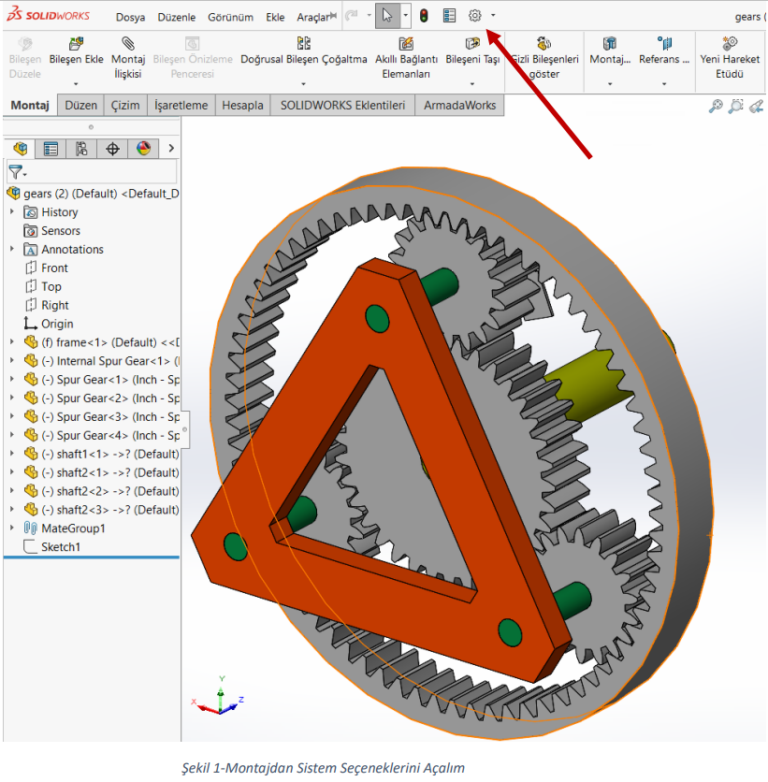
Task: Open dropdown arrow next to options gear
Action: [493, 16]
